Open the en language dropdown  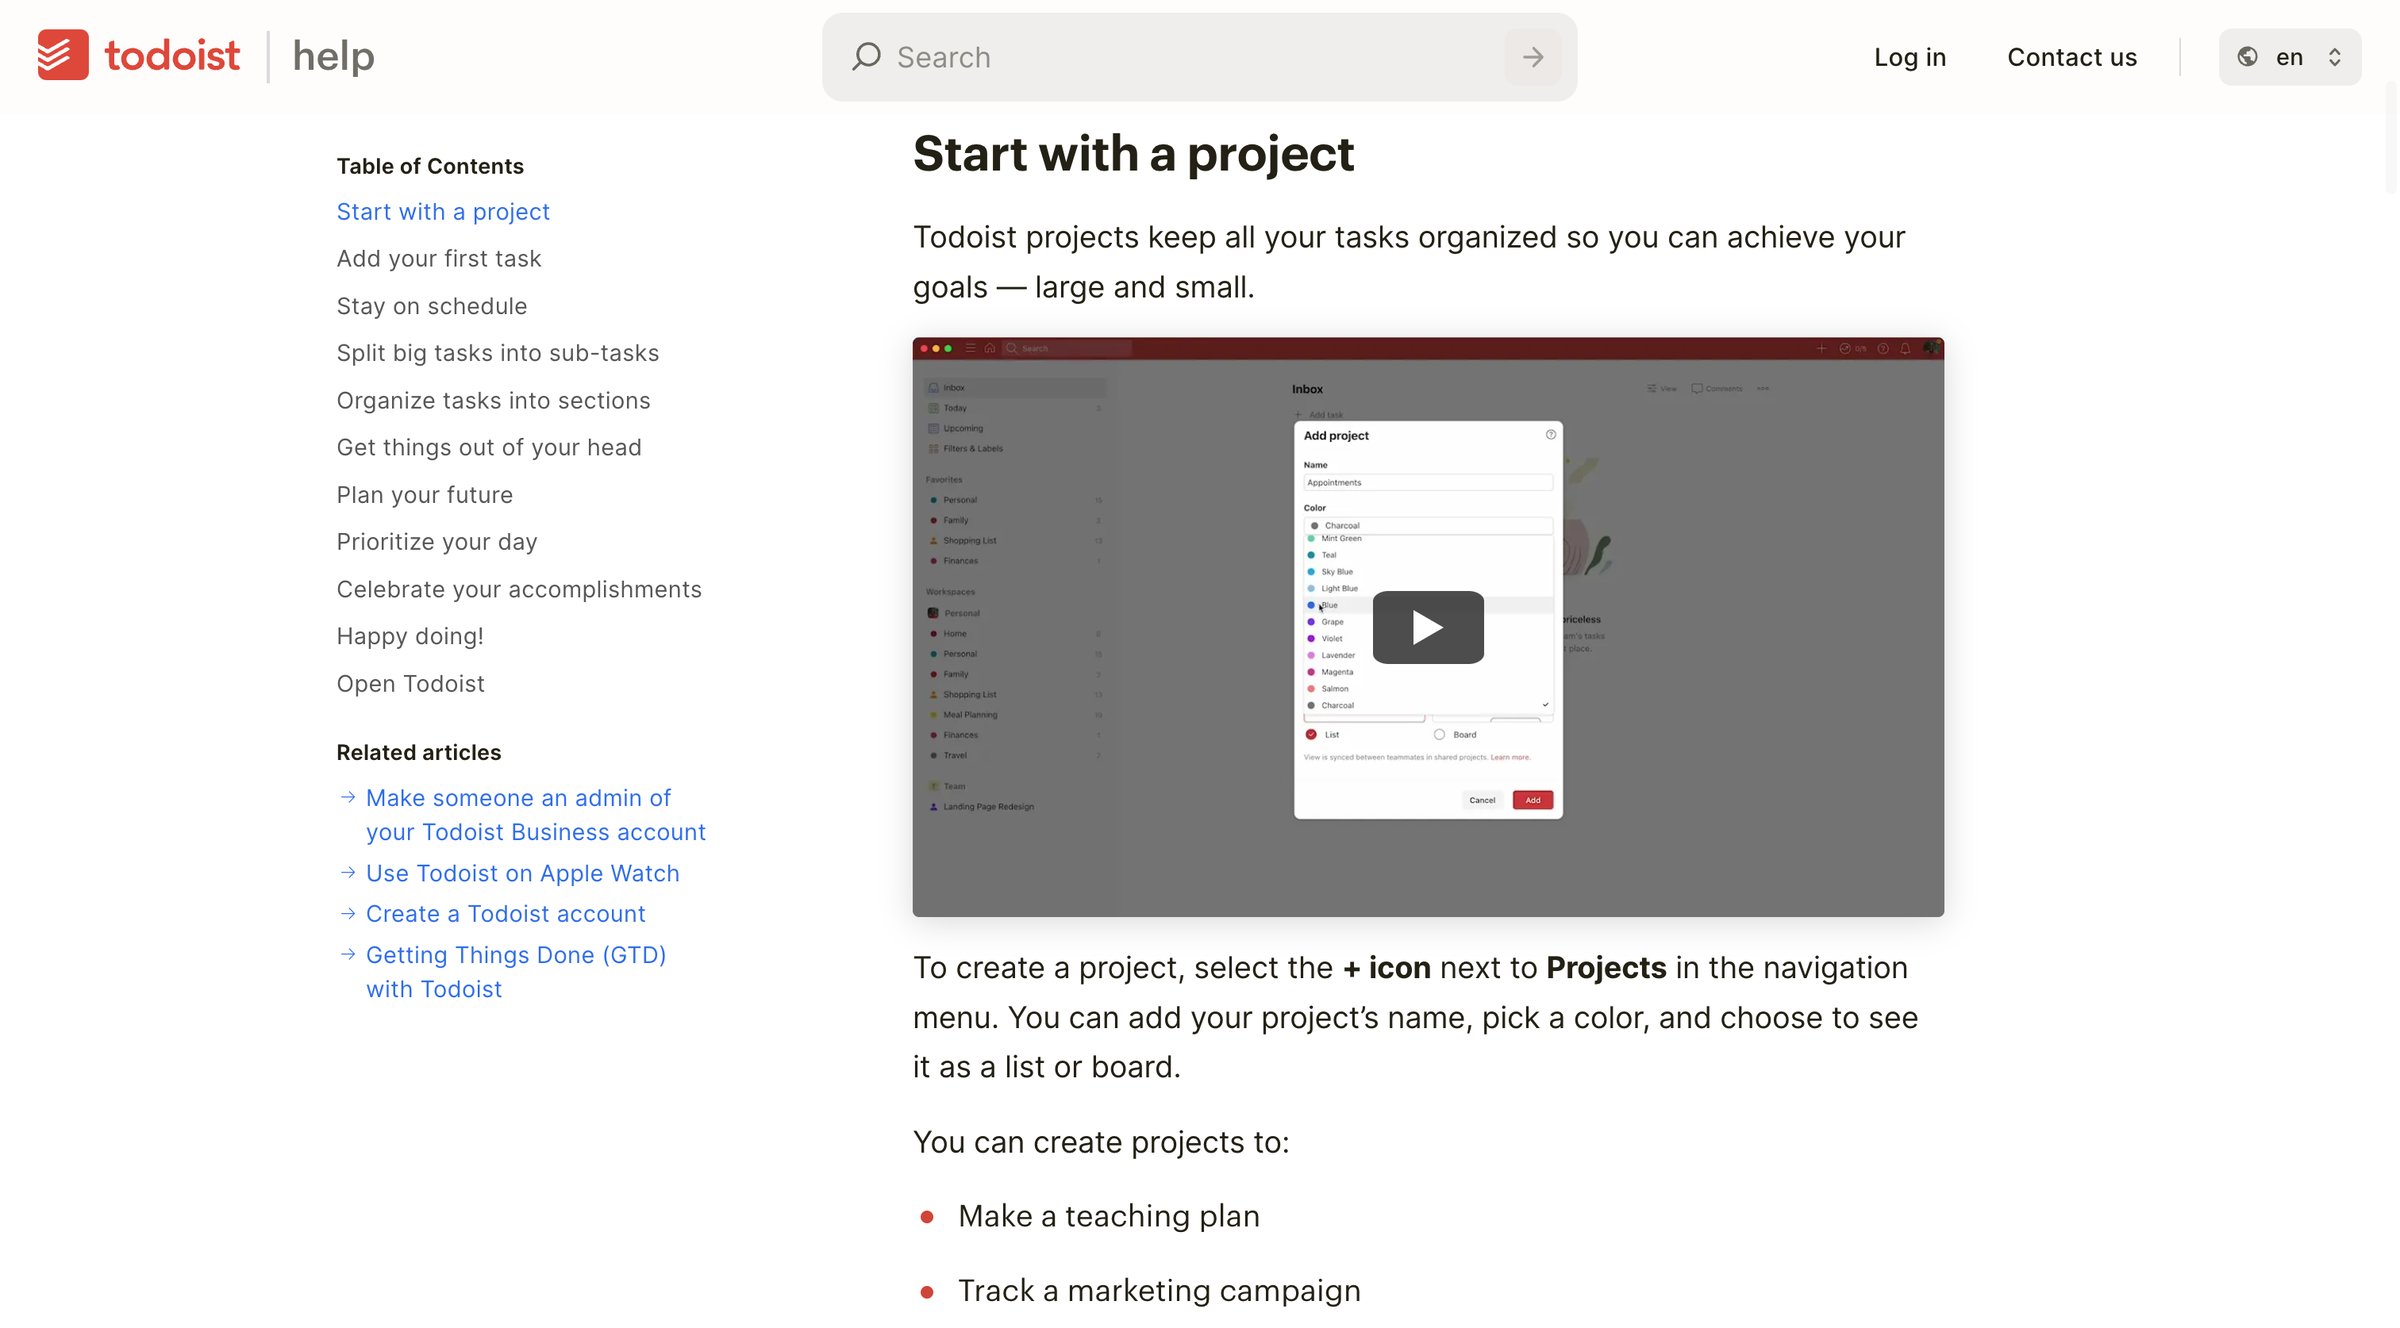2290,57
